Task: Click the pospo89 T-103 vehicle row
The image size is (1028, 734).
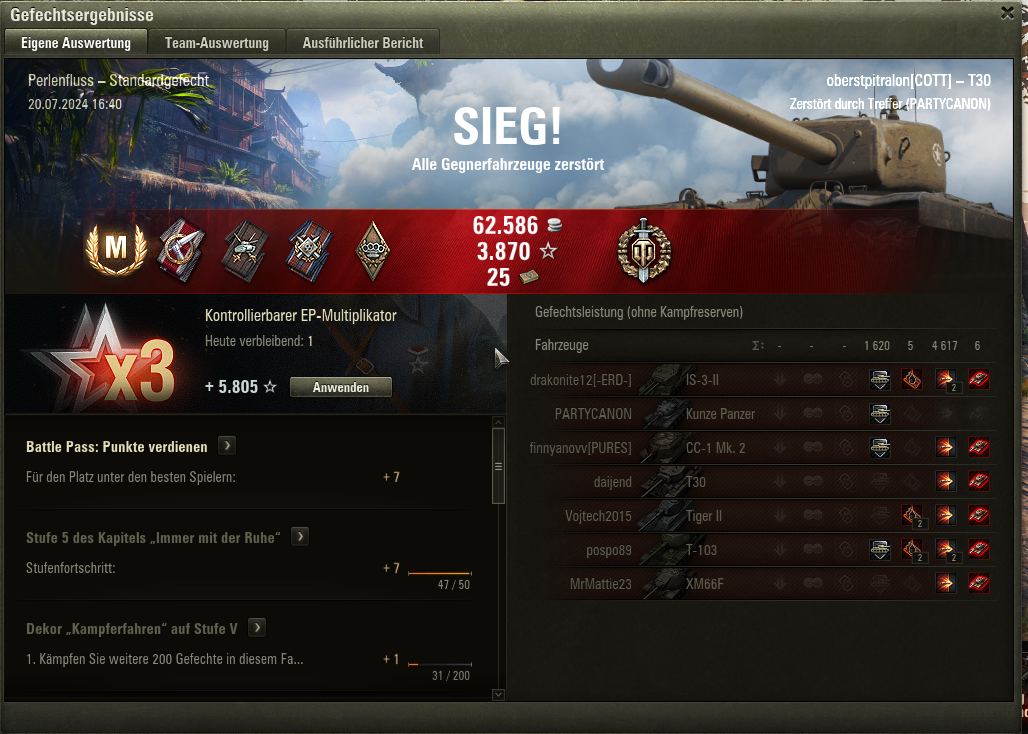Action: point(761,550)
